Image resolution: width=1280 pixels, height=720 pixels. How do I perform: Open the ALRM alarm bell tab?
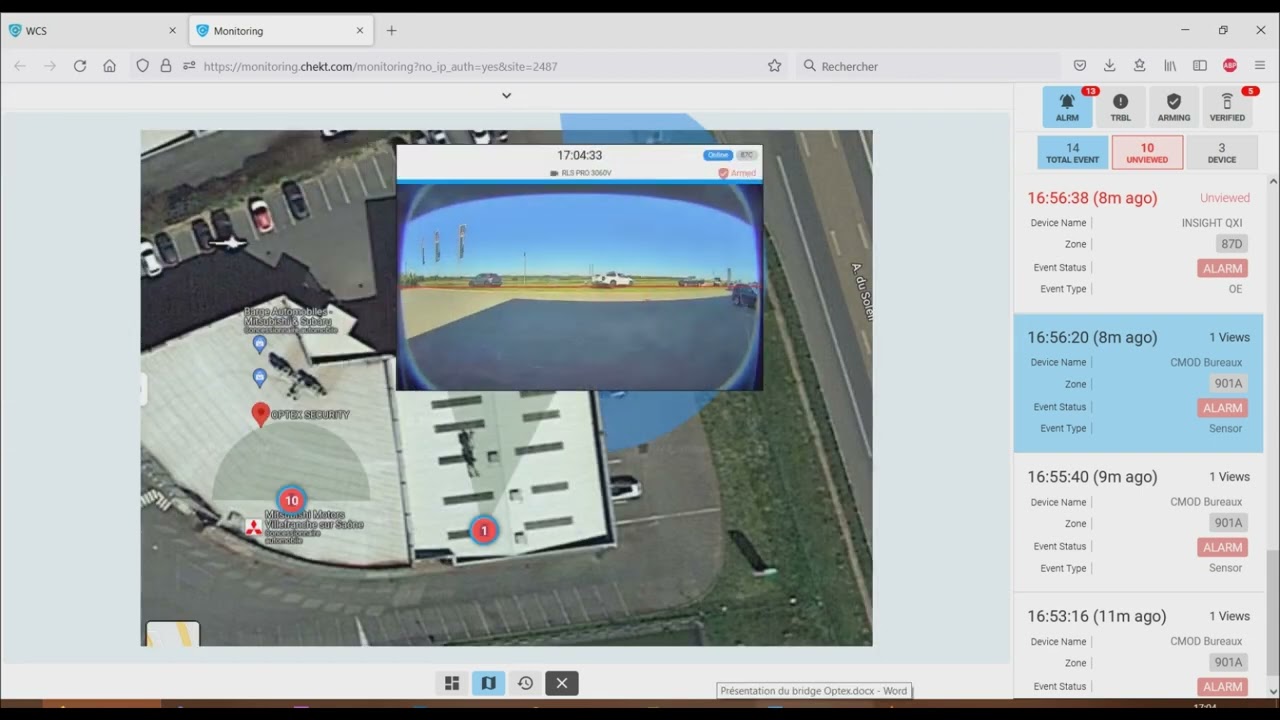pyautogui.click(x=1067, y=107)
